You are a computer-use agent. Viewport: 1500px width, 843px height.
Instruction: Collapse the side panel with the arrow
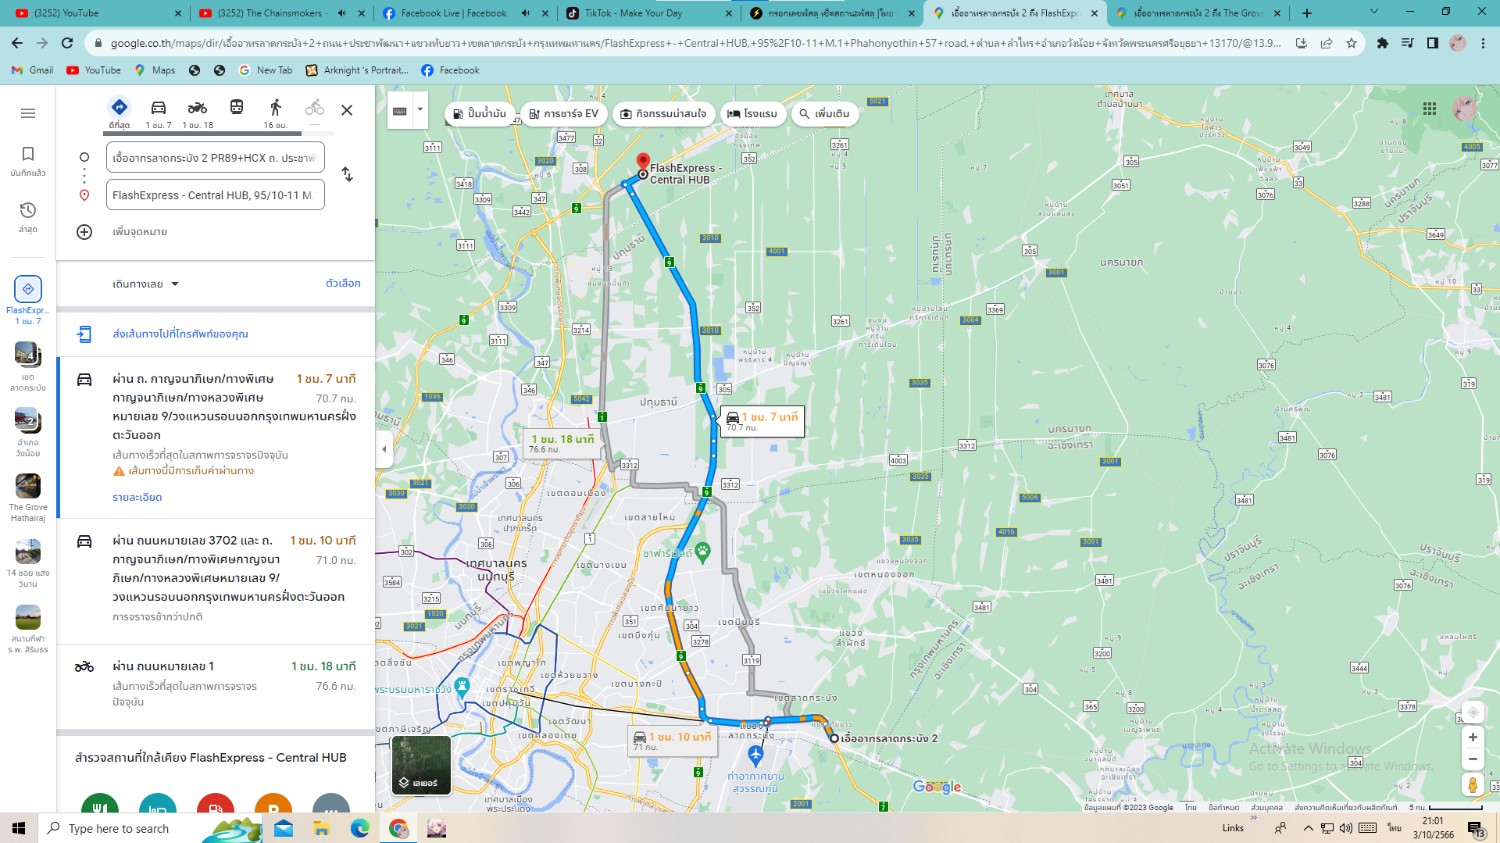click(x=384, y=449)
